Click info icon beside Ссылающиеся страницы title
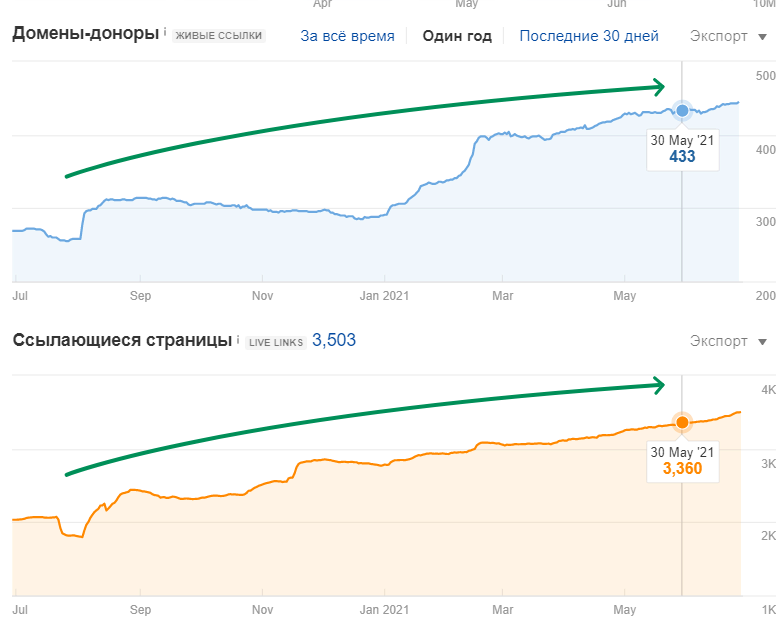 point(237,340)
